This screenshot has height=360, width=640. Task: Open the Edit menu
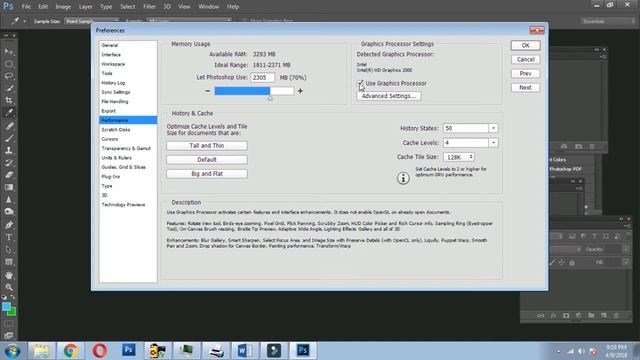43,7
